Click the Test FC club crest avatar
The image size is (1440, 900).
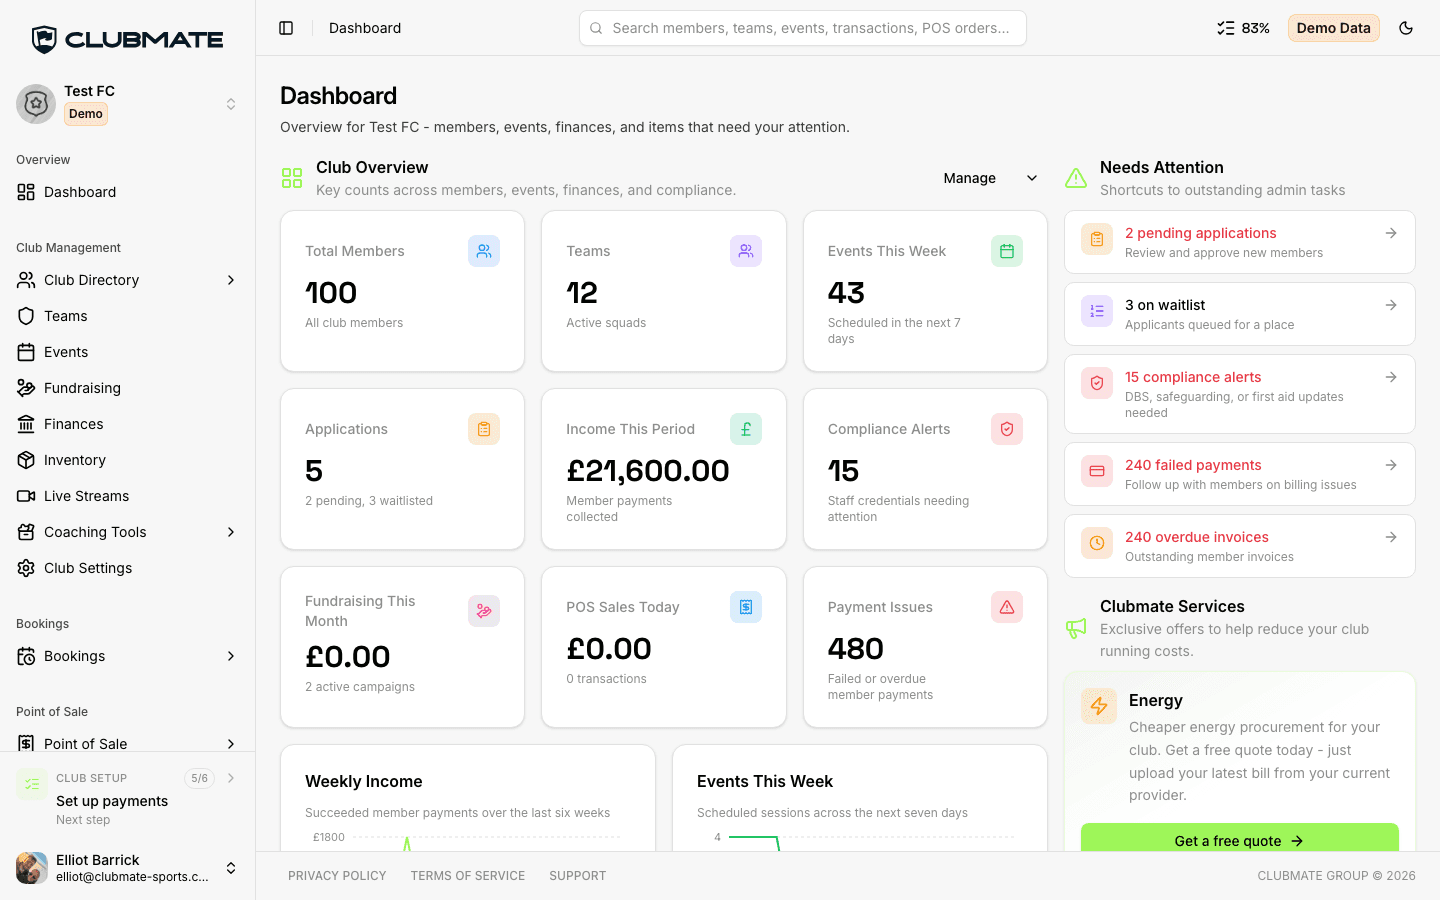coord(36,104)
